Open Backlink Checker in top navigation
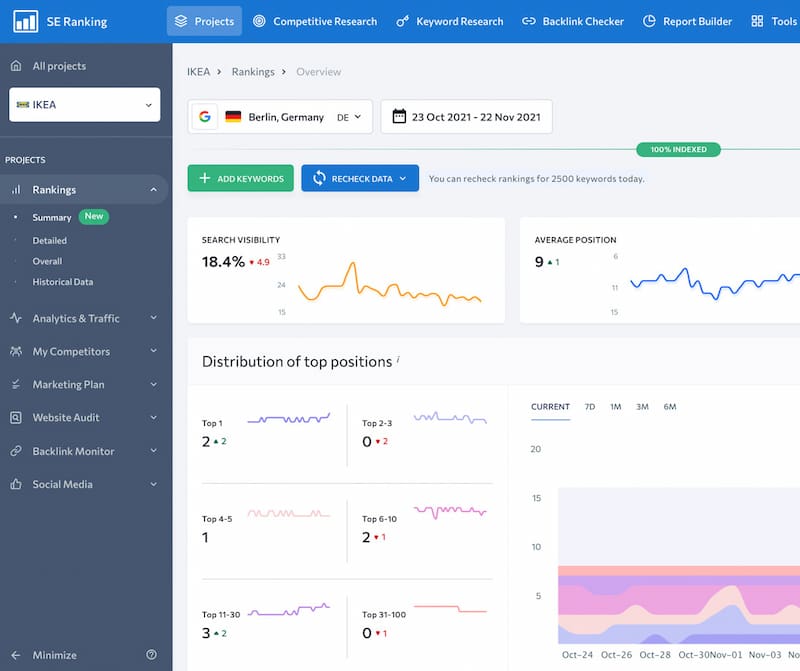 pyautogui.click(x=572, y=21)
